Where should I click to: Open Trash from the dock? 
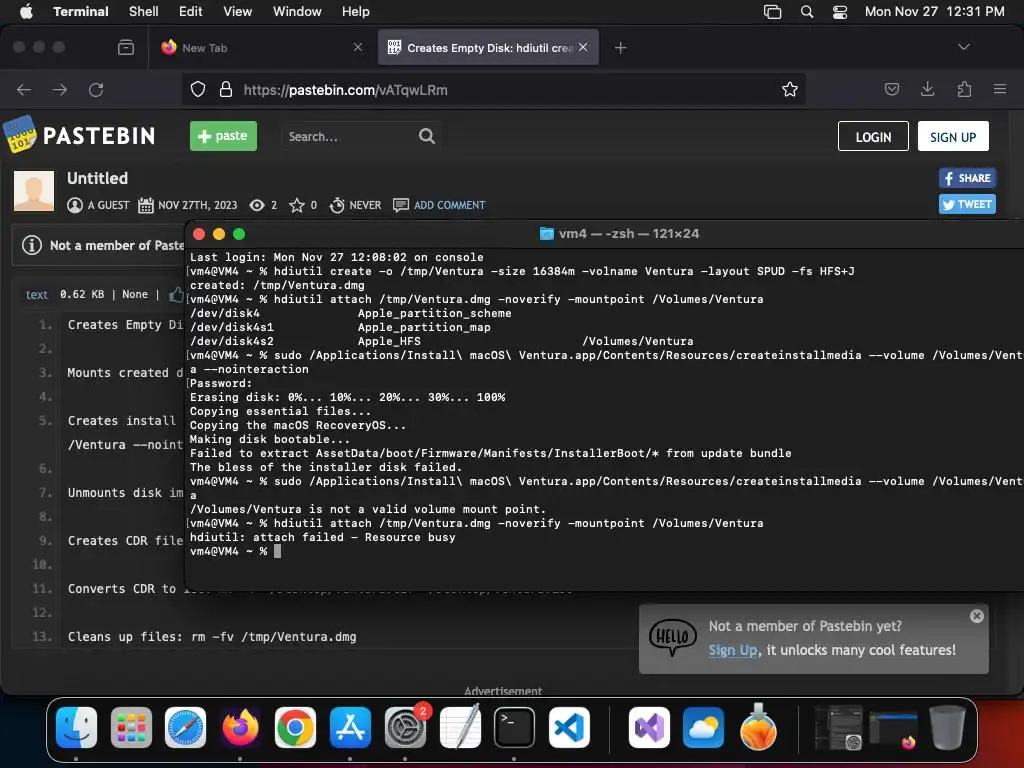(x=947, y=728)
